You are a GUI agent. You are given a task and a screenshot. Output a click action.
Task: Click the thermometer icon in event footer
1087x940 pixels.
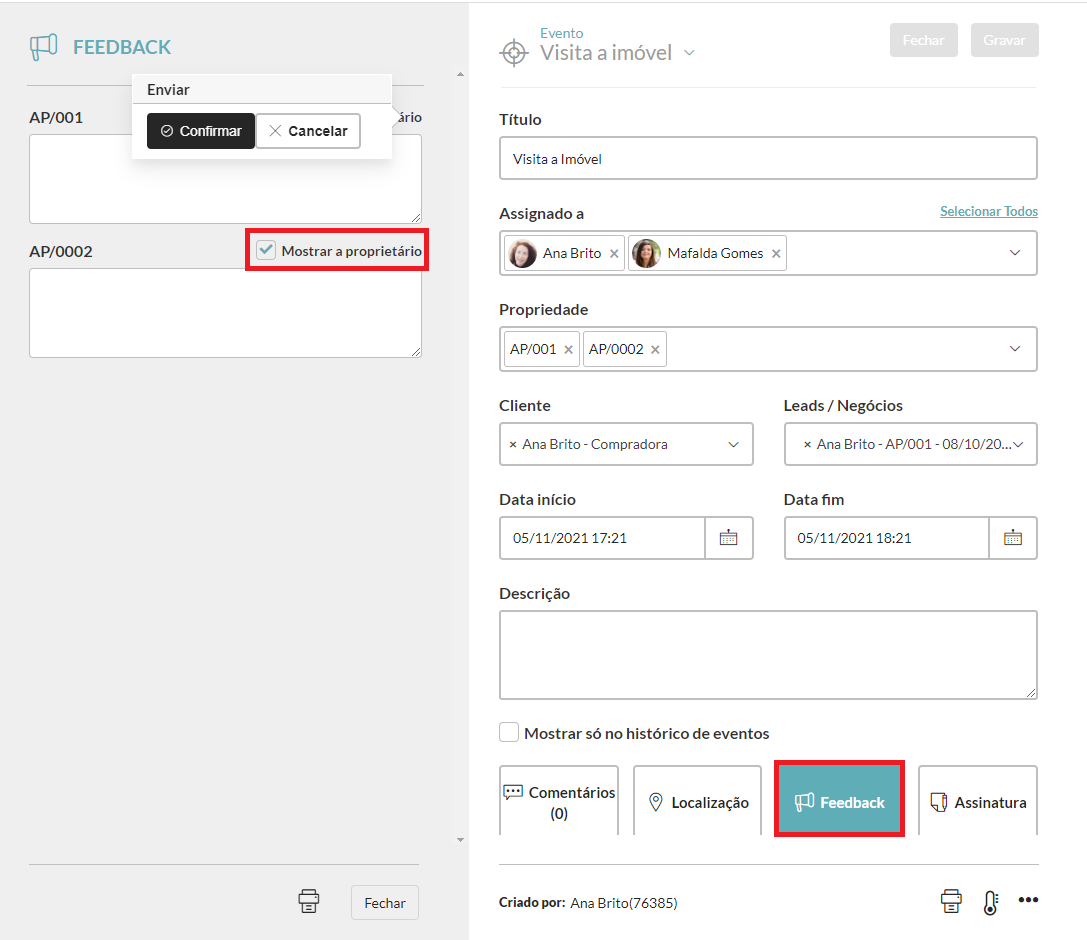pyautogui.click(x=990, y=902)
